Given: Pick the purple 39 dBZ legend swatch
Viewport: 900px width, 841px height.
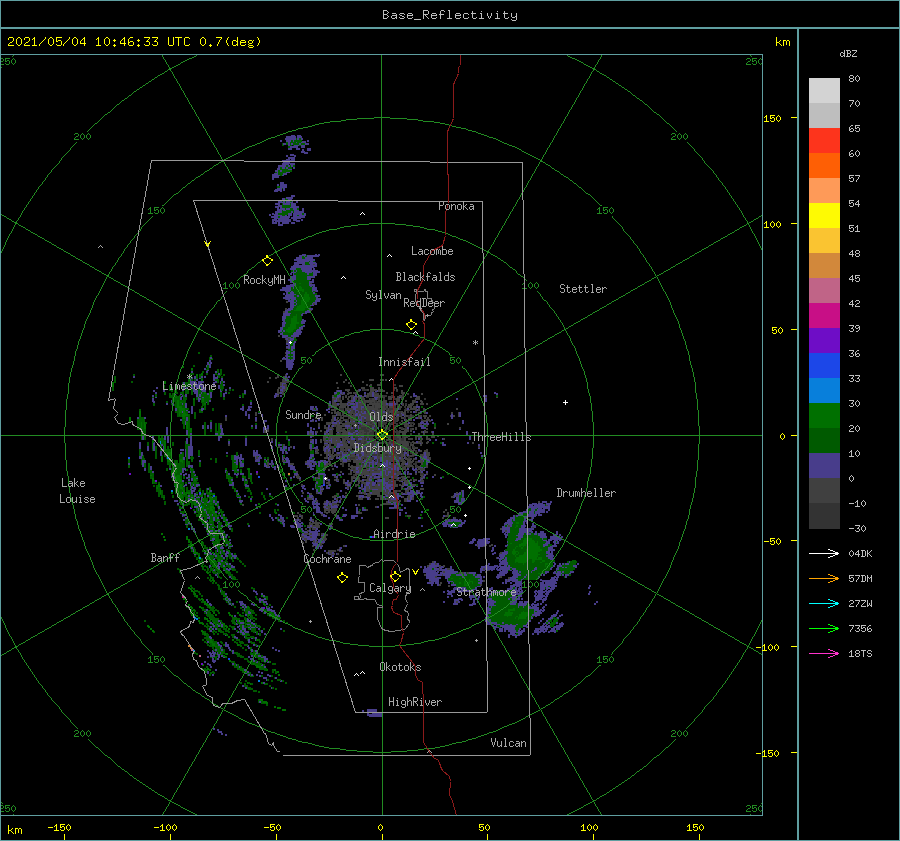Looking at the screenshot, I should (x=824, y=340).
